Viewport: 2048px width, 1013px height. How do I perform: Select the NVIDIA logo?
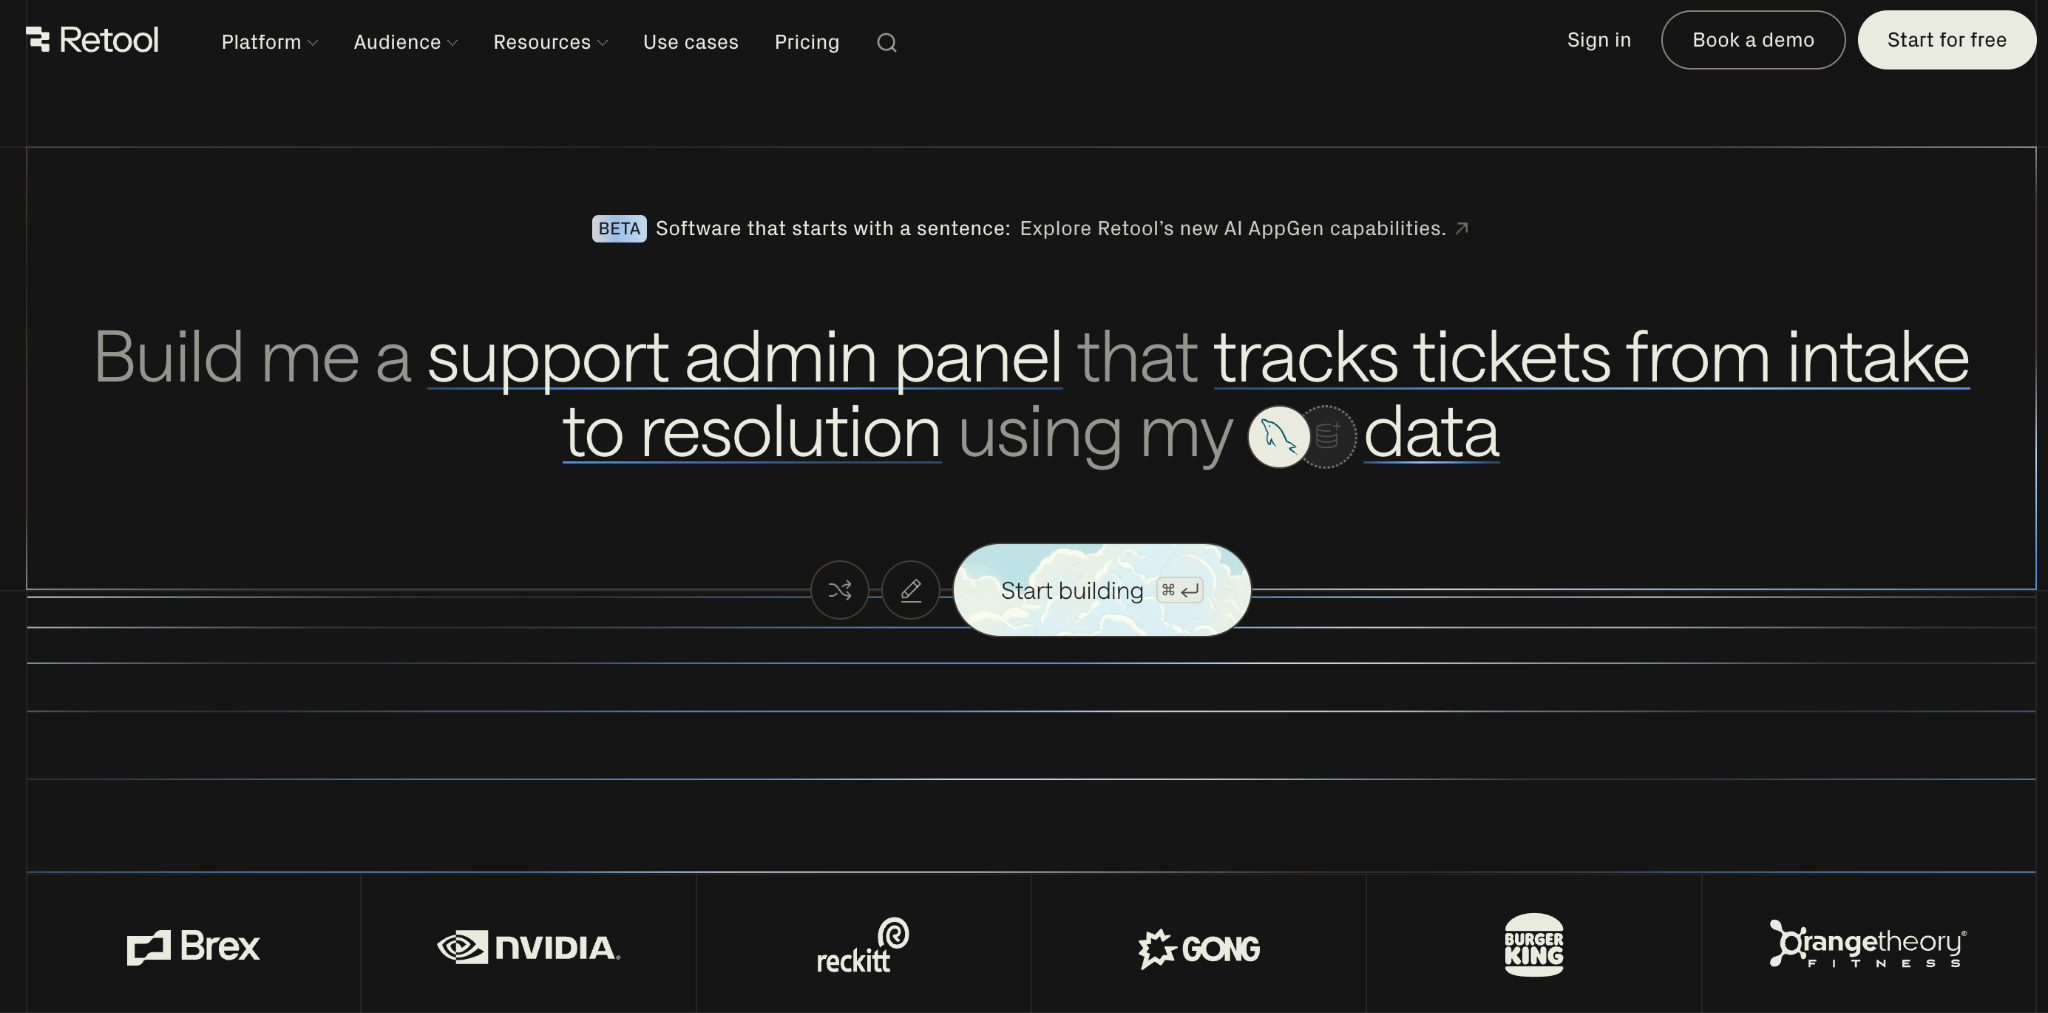pyautogui.click(x=529, y=946)
